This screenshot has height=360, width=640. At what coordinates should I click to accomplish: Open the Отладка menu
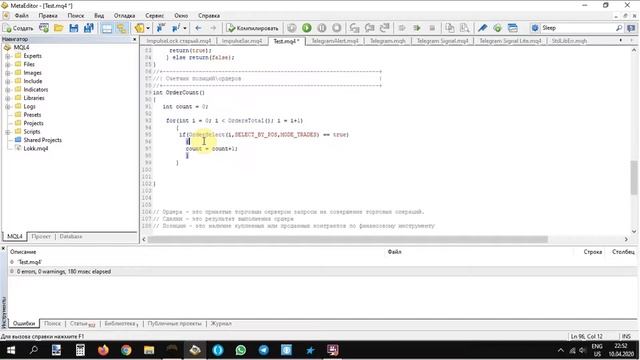[x=124, y=16]
